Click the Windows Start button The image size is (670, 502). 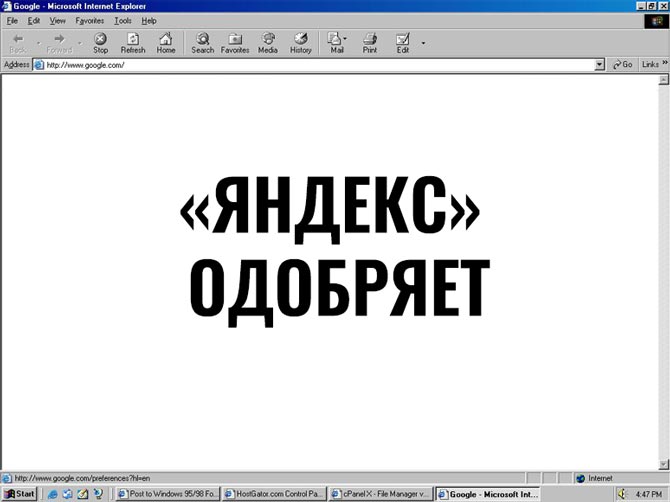coord(20,494)
